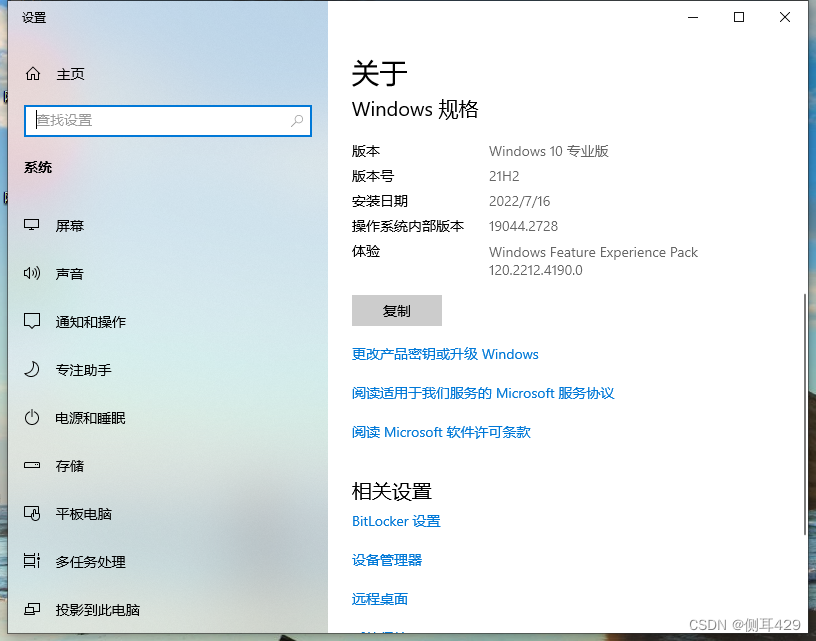Close the Settings window

pos(785,17)
